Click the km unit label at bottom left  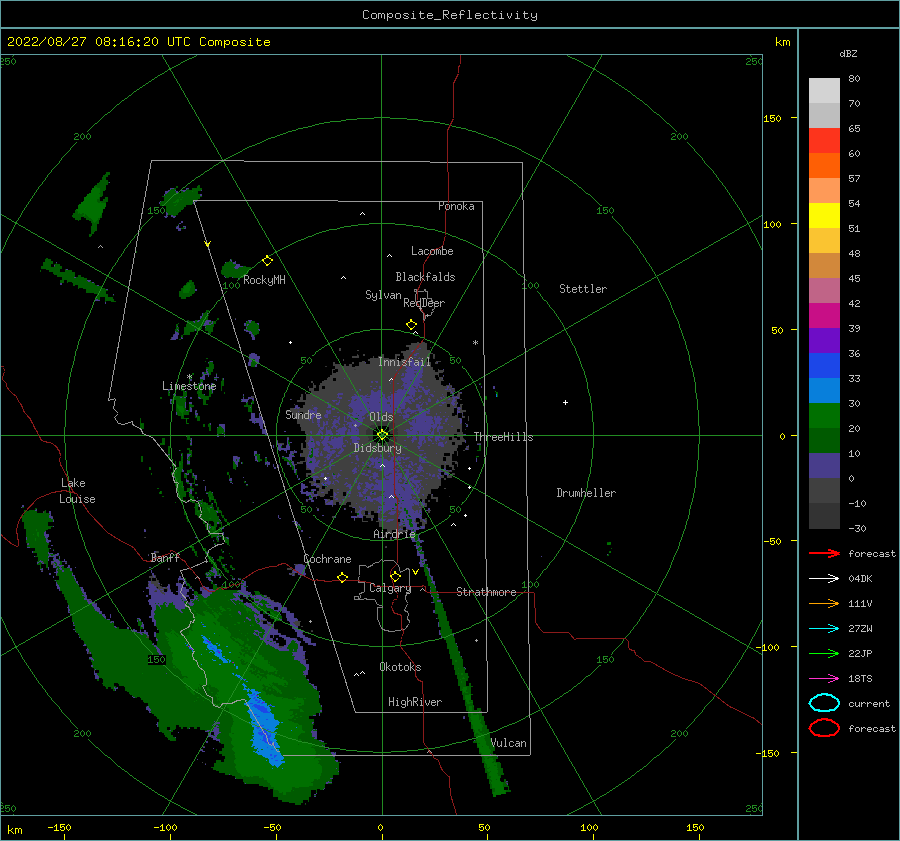14,830
